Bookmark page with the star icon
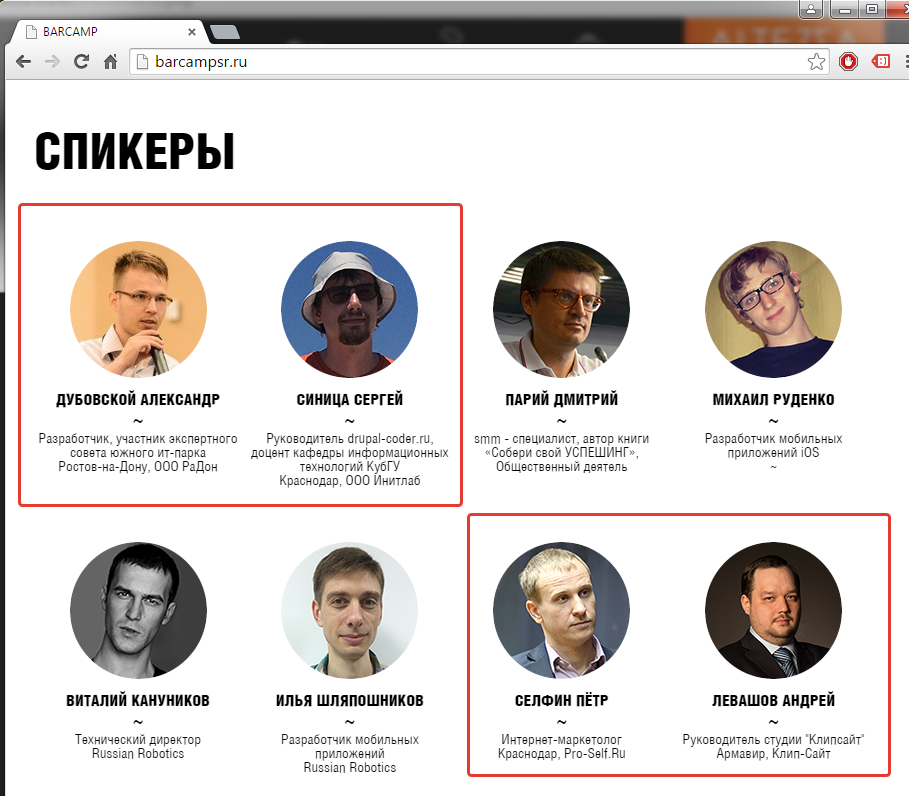This screenshot has height=796, width=909. (x=816, y=61)
